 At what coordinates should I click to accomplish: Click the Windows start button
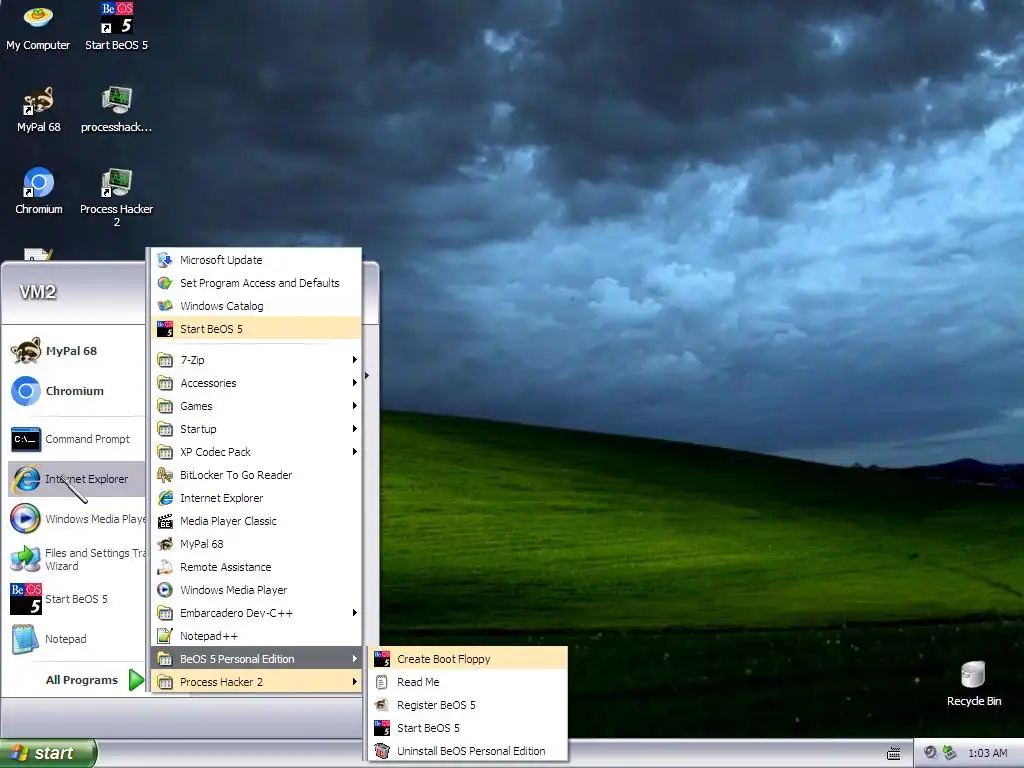point(48,753)
